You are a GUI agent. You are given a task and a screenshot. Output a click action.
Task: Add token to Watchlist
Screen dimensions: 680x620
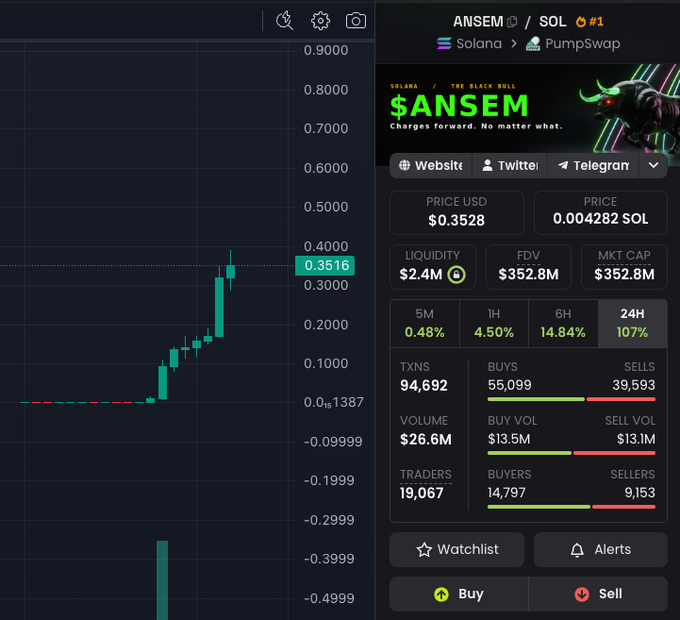[x=457, y=549]
